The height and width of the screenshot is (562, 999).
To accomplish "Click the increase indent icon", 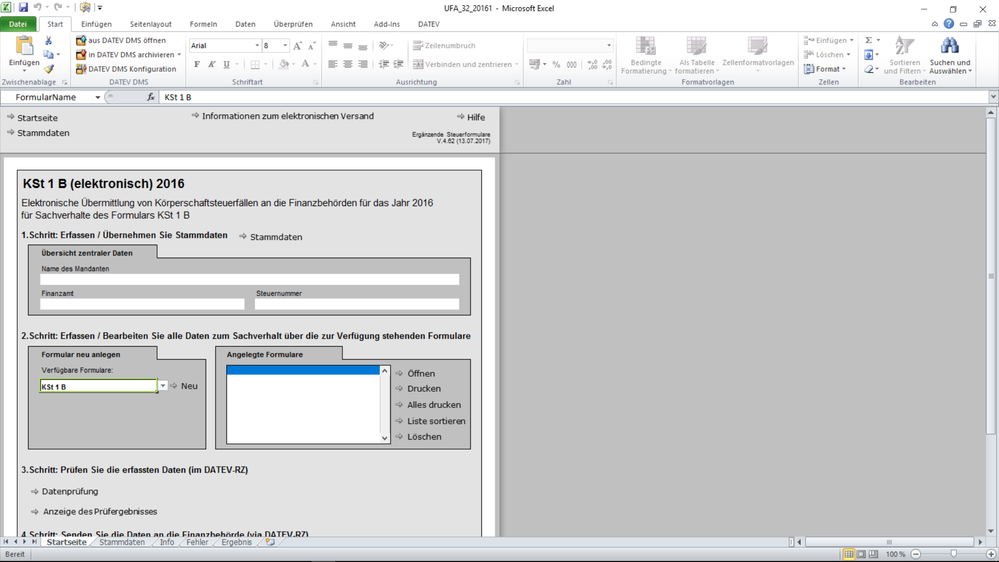I will [398, 64].
